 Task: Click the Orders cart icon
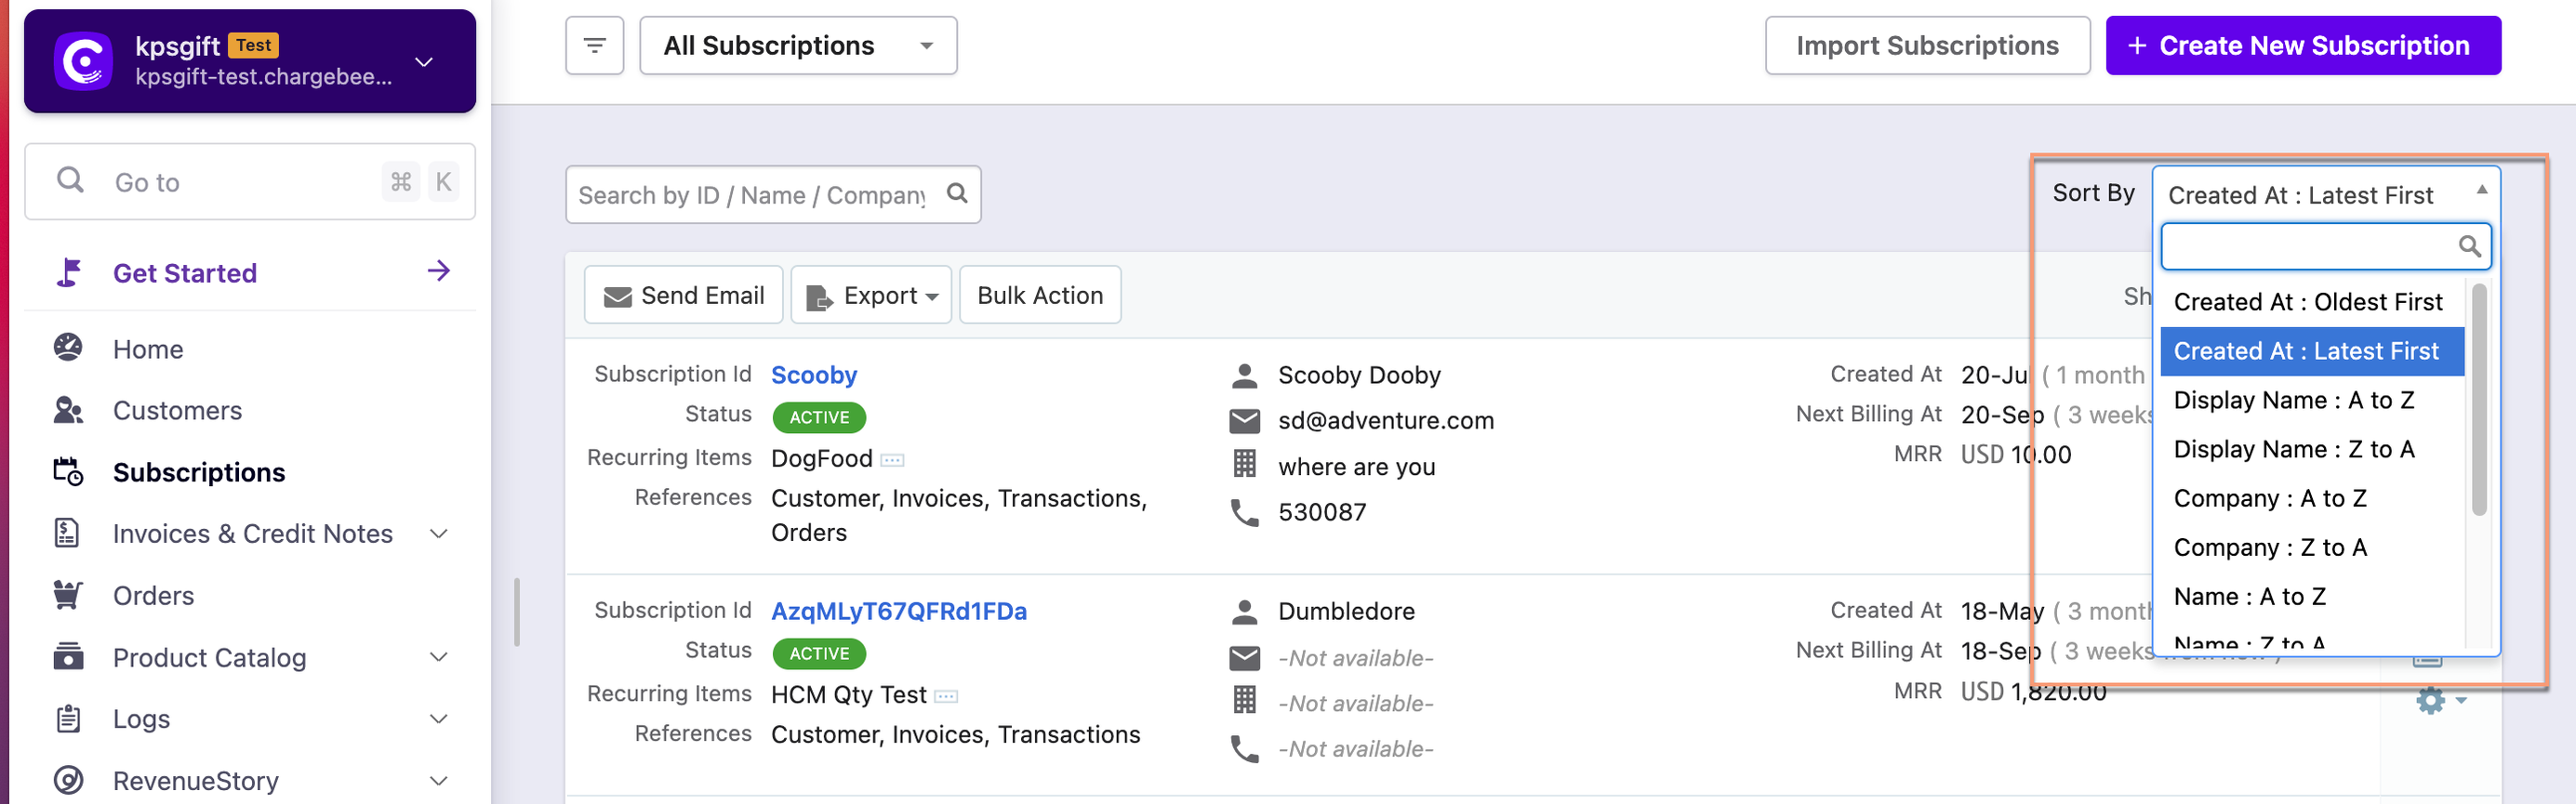(x=68, y=595)
